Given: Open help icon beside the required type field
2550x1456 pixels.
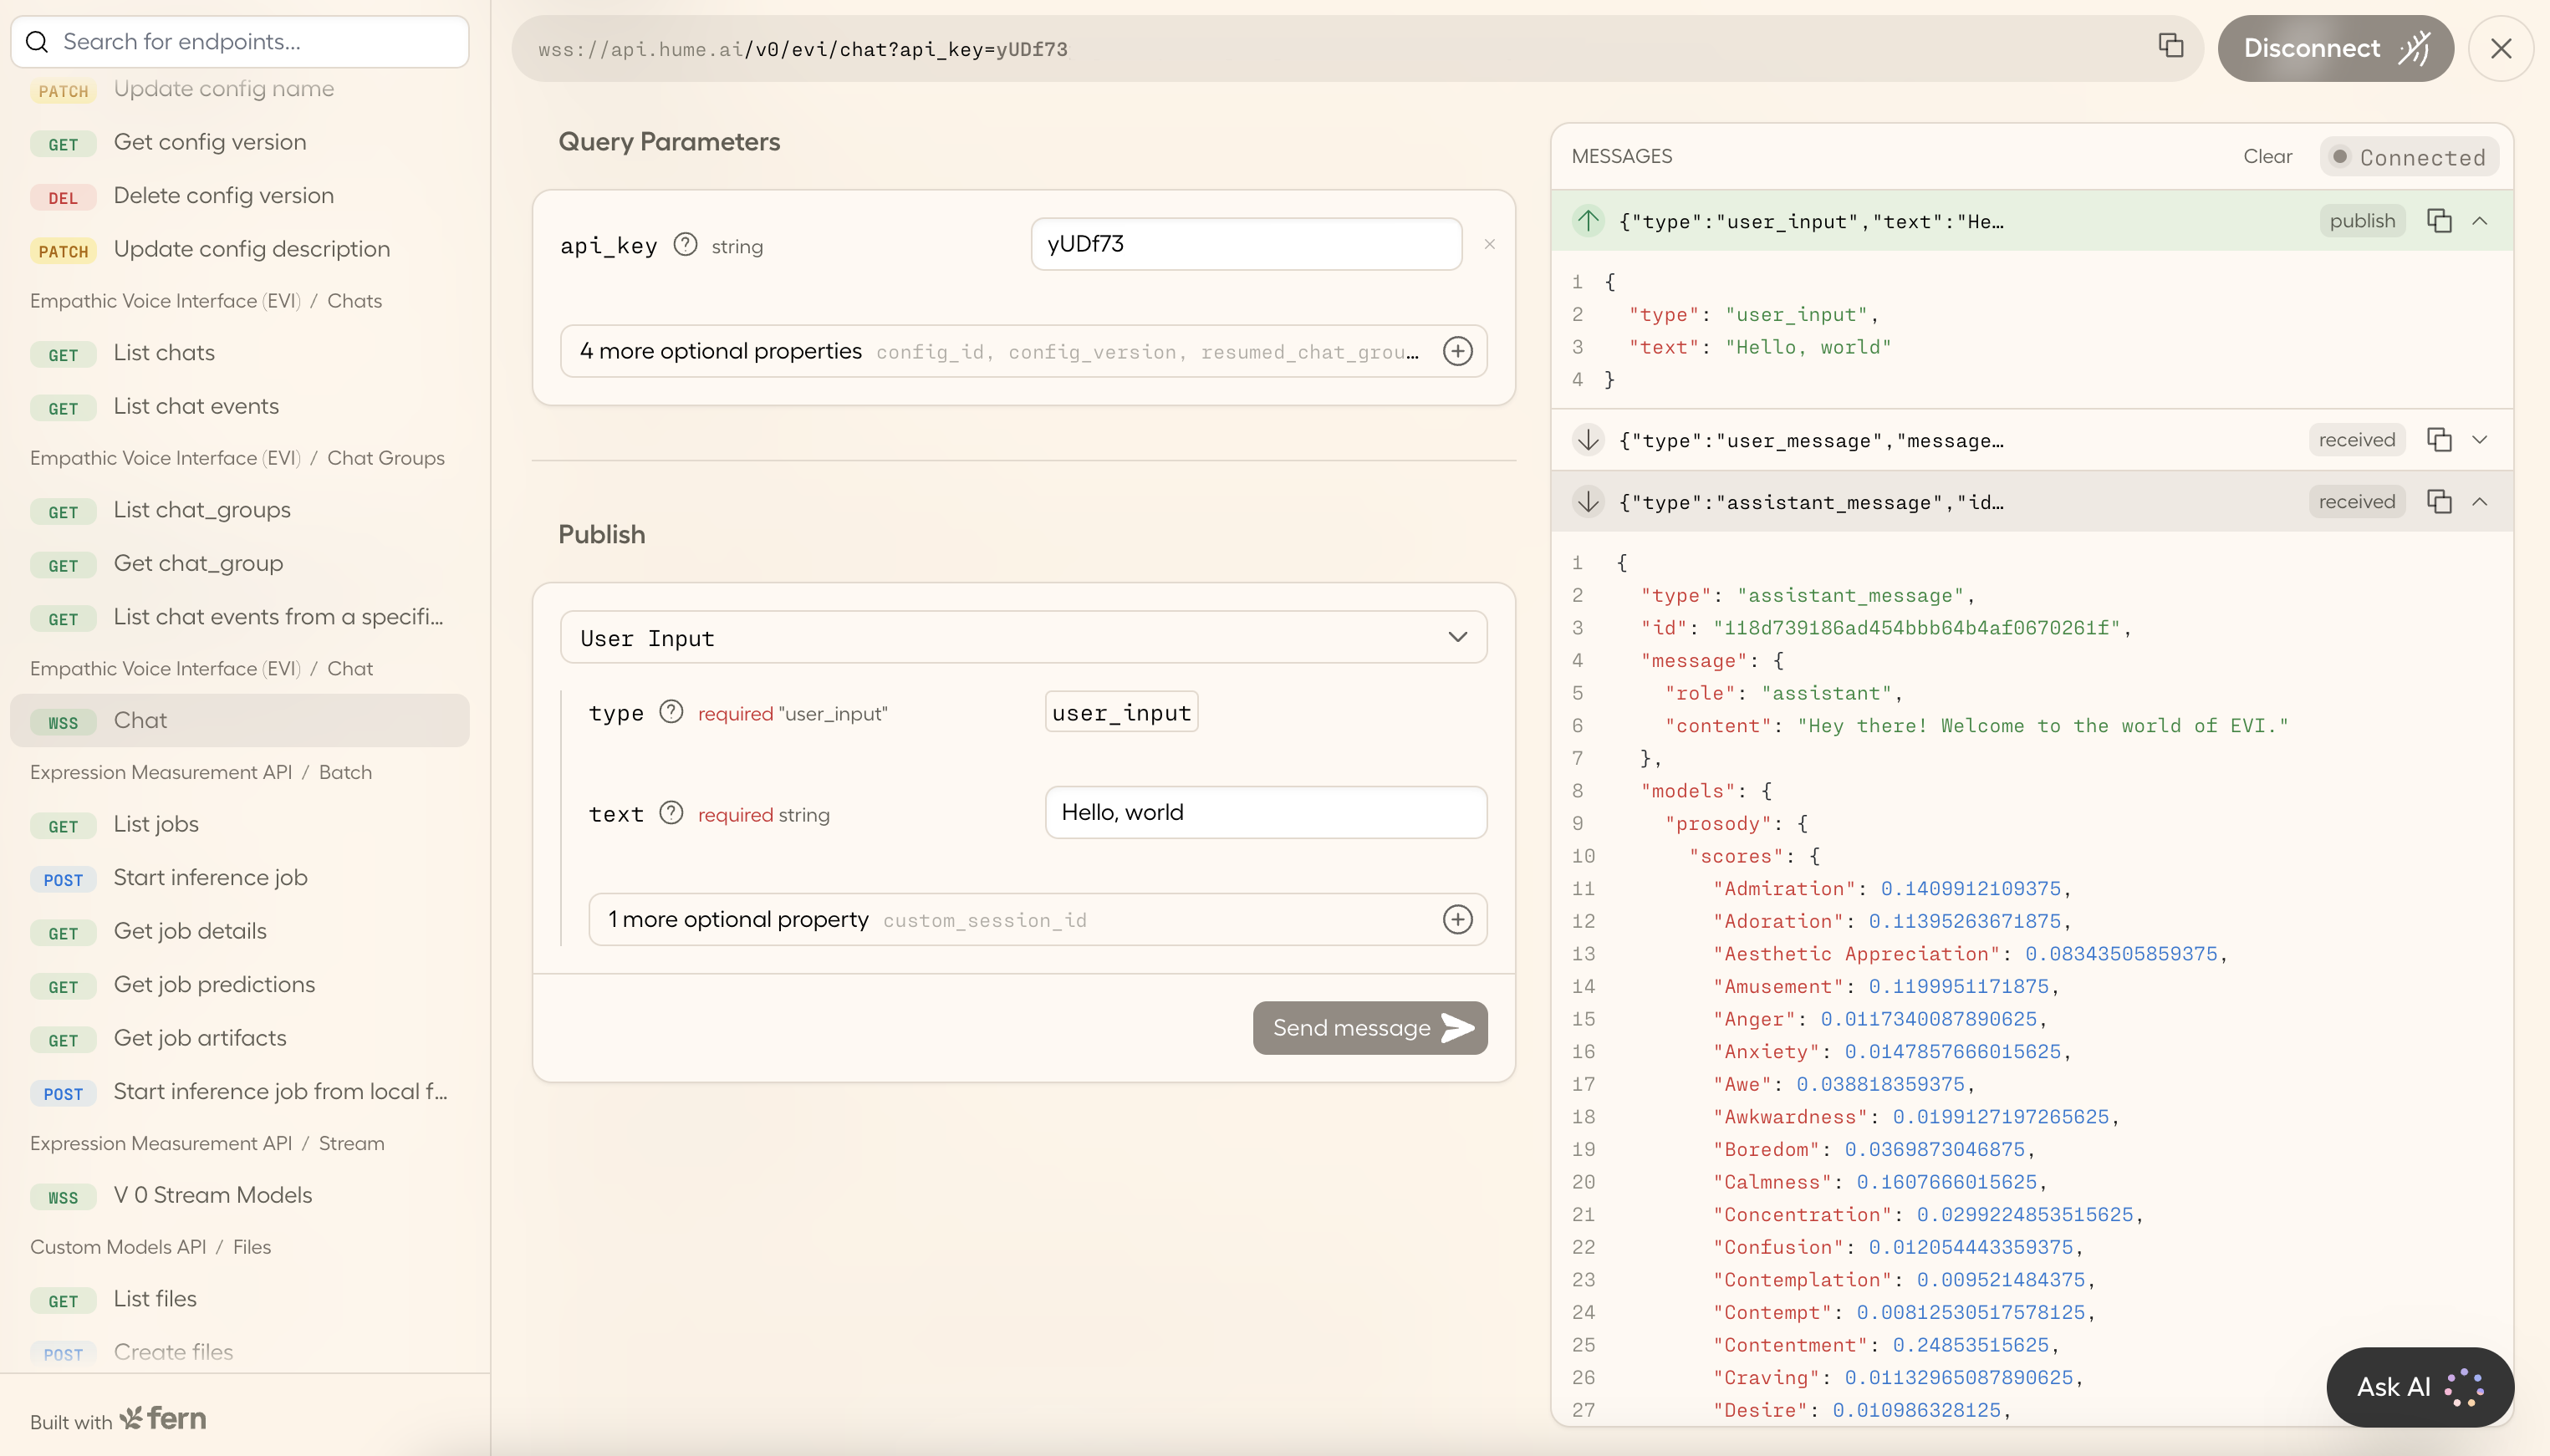Looking at the screenshot, I should 670,712.
